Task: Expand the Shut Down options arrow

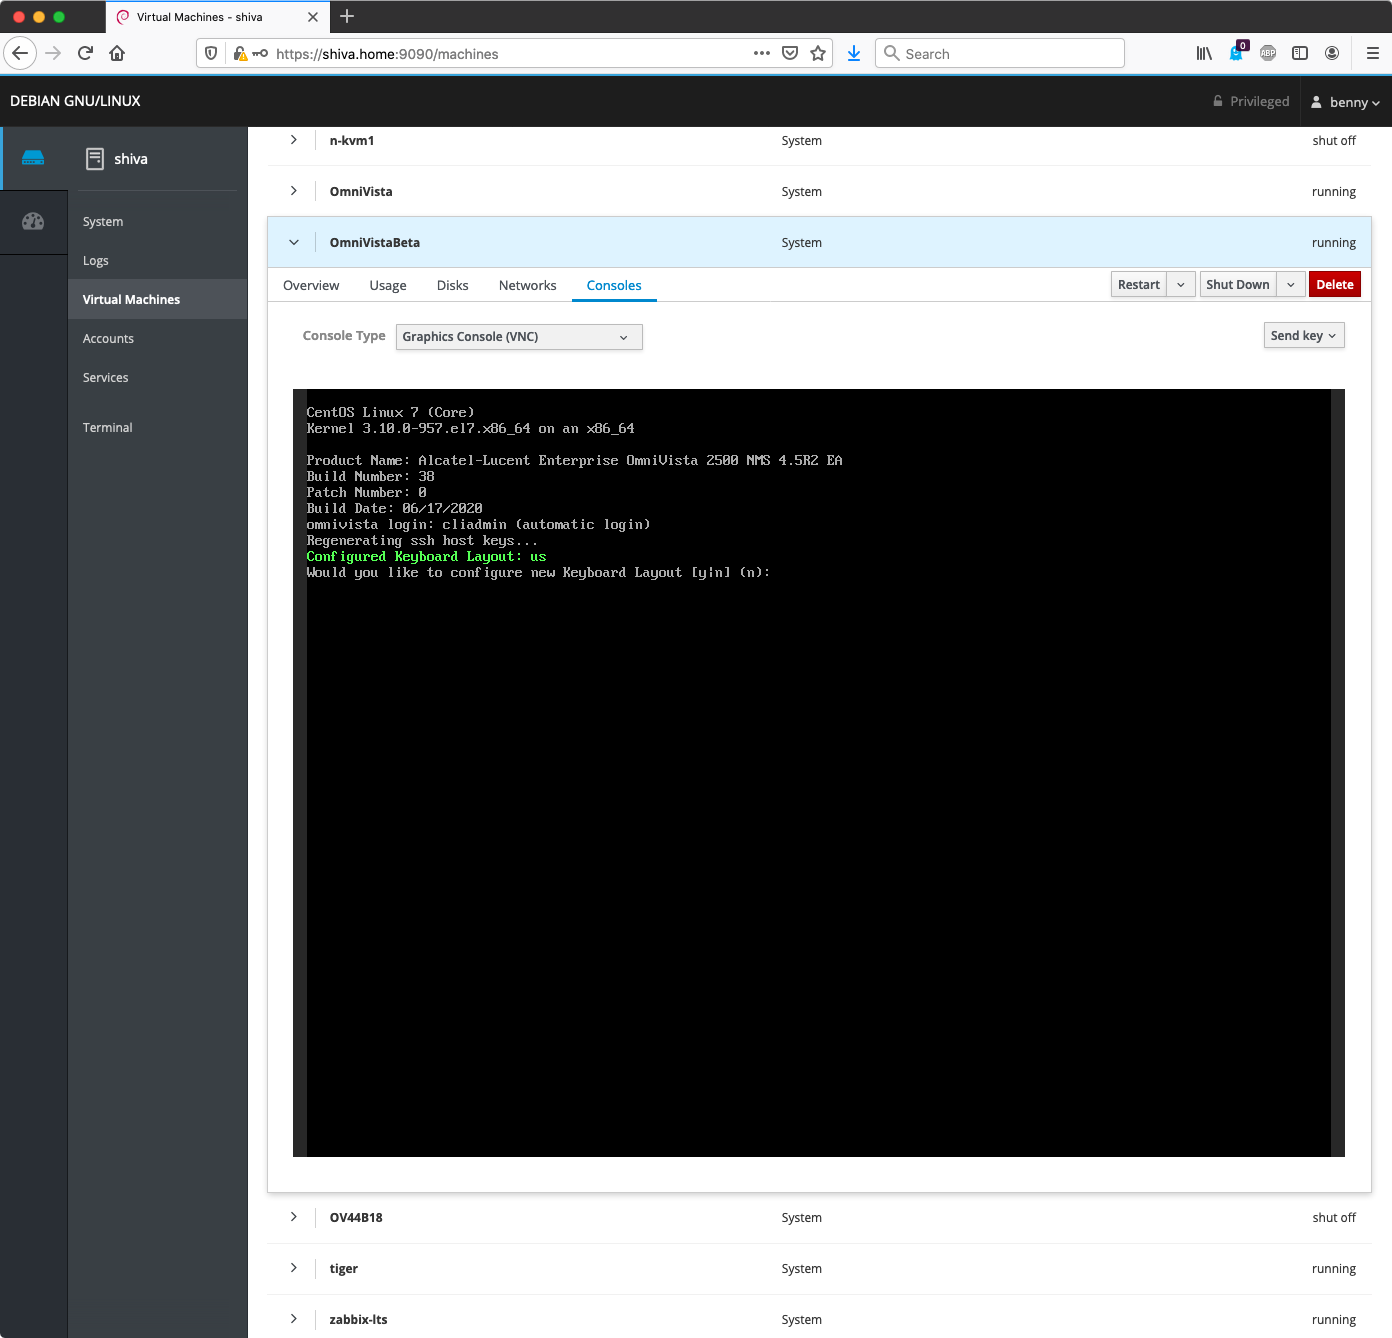Action: 1291,285
